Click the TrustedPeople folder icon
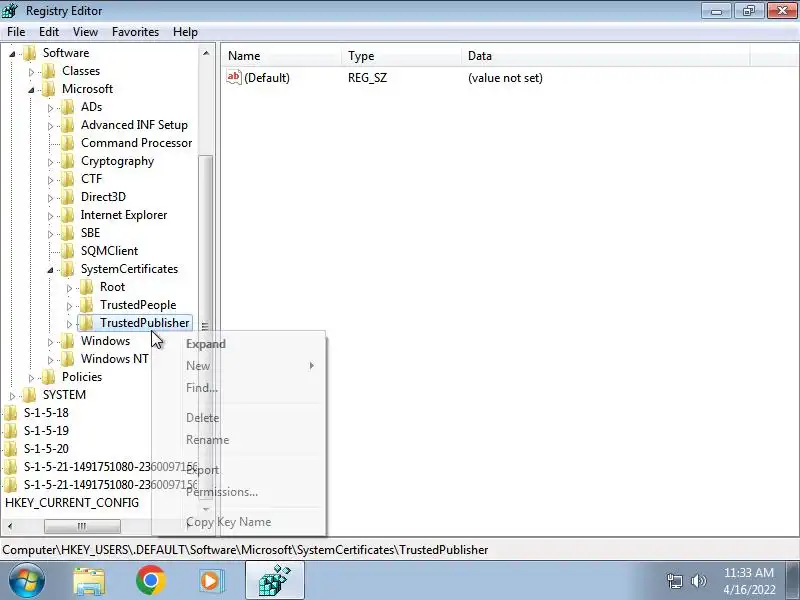 coord(87,305)
